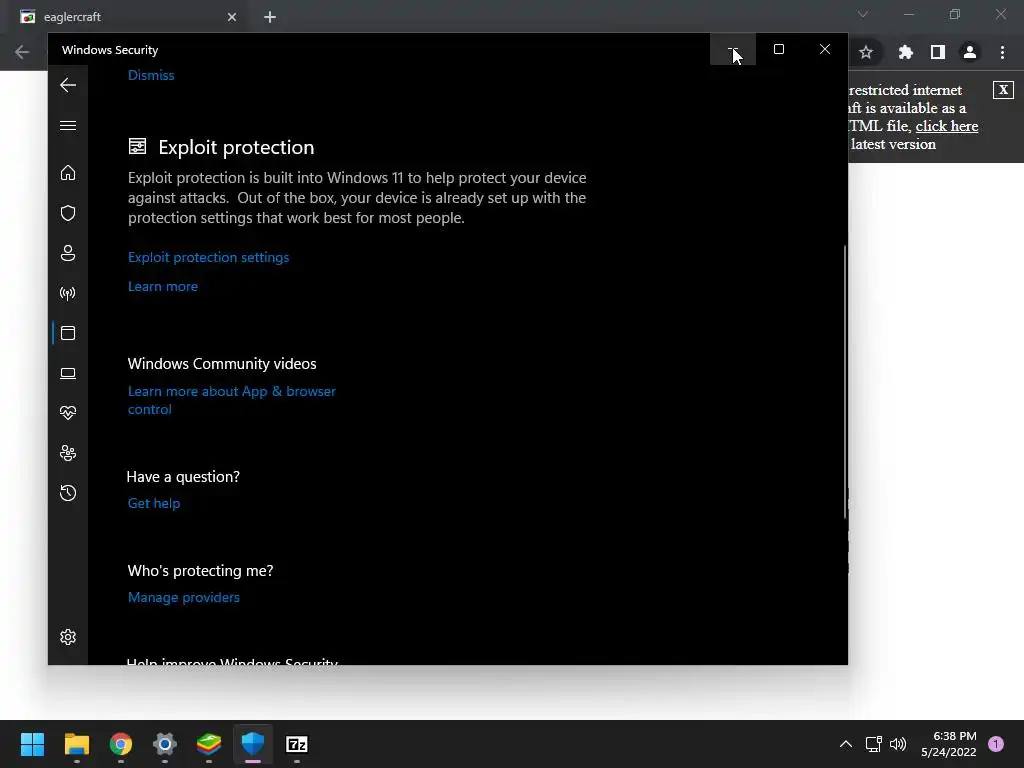Open Chrome extensions puzzle icon

[905, 52]
